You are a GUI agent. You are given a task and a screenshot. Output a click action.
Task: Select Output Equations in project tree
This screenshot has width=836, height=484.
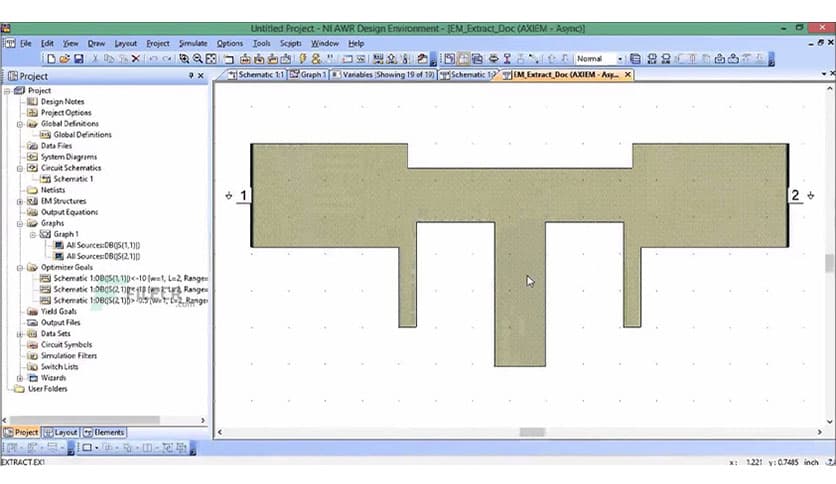69,212
